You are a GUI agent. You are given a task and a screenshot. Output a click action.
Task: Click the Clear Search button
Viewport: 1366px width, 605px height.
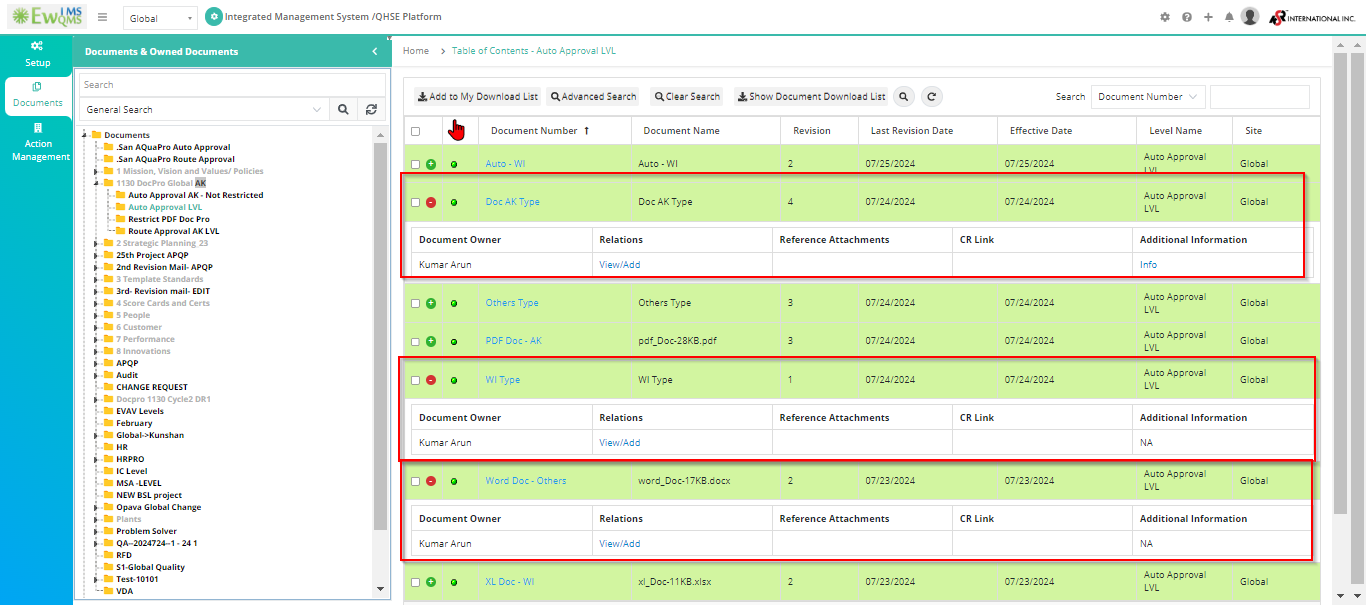tap(686, 97)
